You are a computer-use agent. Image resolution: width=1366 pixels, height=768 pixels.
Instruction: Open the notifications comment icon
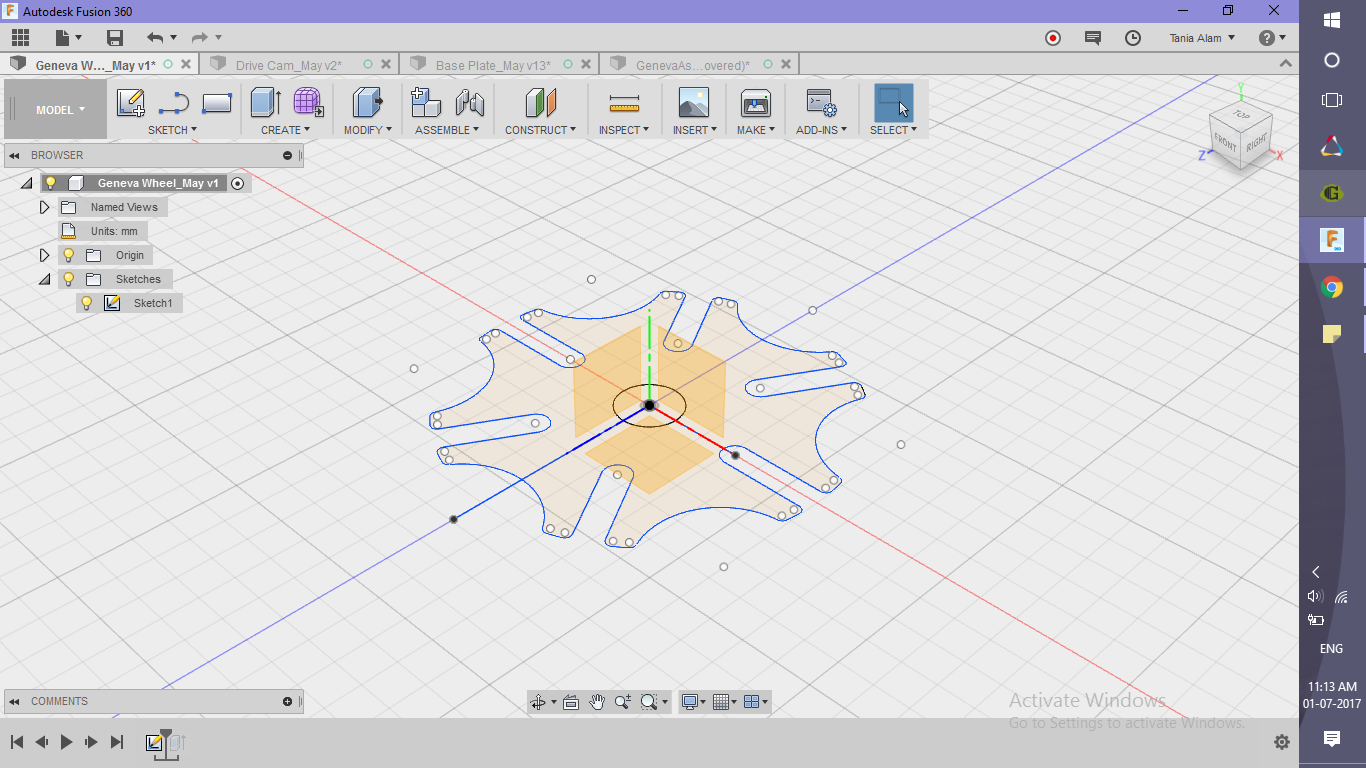coord(1093,38)
